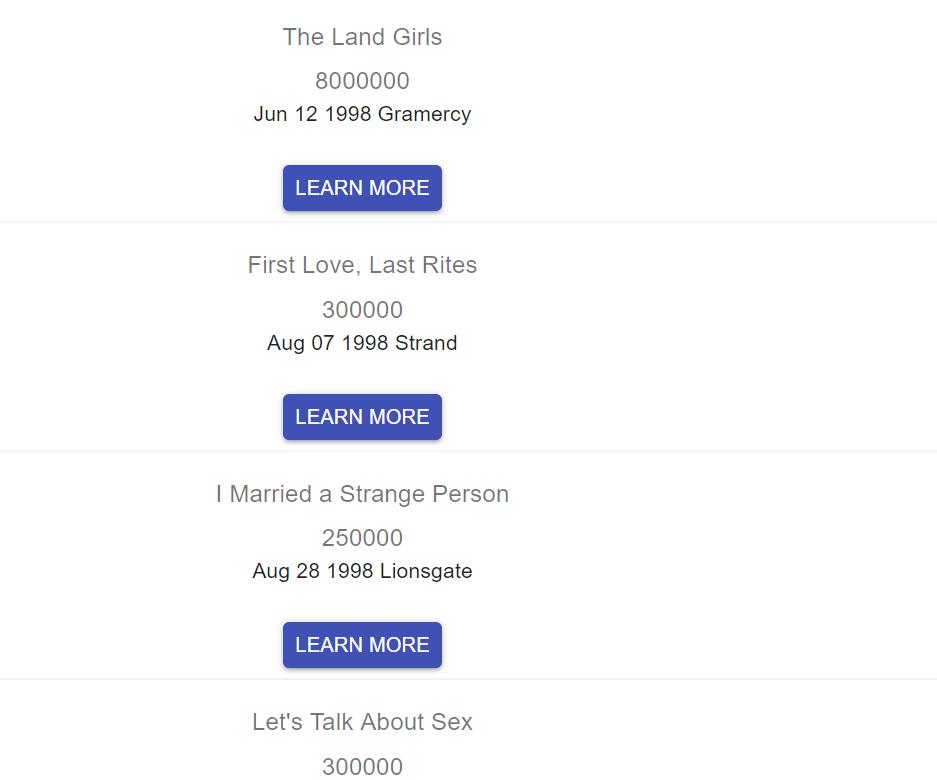Click the 300000 budget under First Love, Last Rites
The image size is (937, 780).
coord(362,310)
